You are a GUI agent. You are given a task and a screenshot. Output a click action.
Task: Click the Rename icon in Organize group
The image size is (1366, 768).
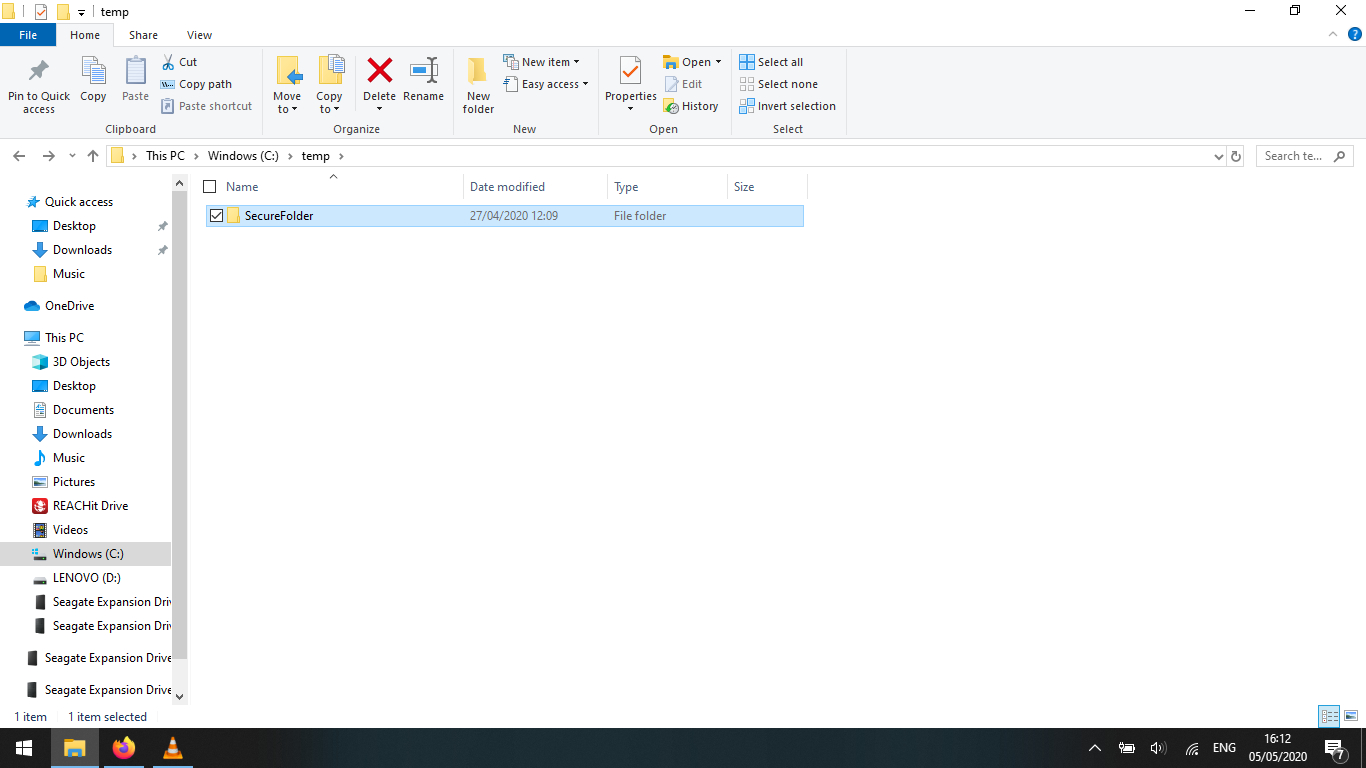click(423, 72)
